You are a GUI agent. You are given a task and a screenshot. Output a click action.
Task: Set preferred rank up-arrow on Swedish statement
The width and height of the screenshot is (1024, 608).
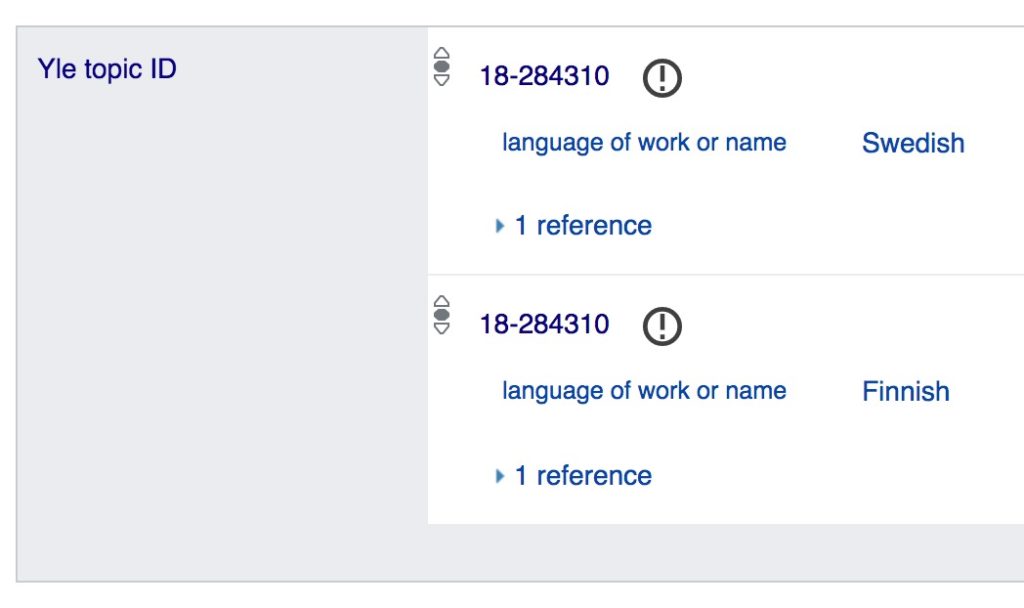point(442,54)
